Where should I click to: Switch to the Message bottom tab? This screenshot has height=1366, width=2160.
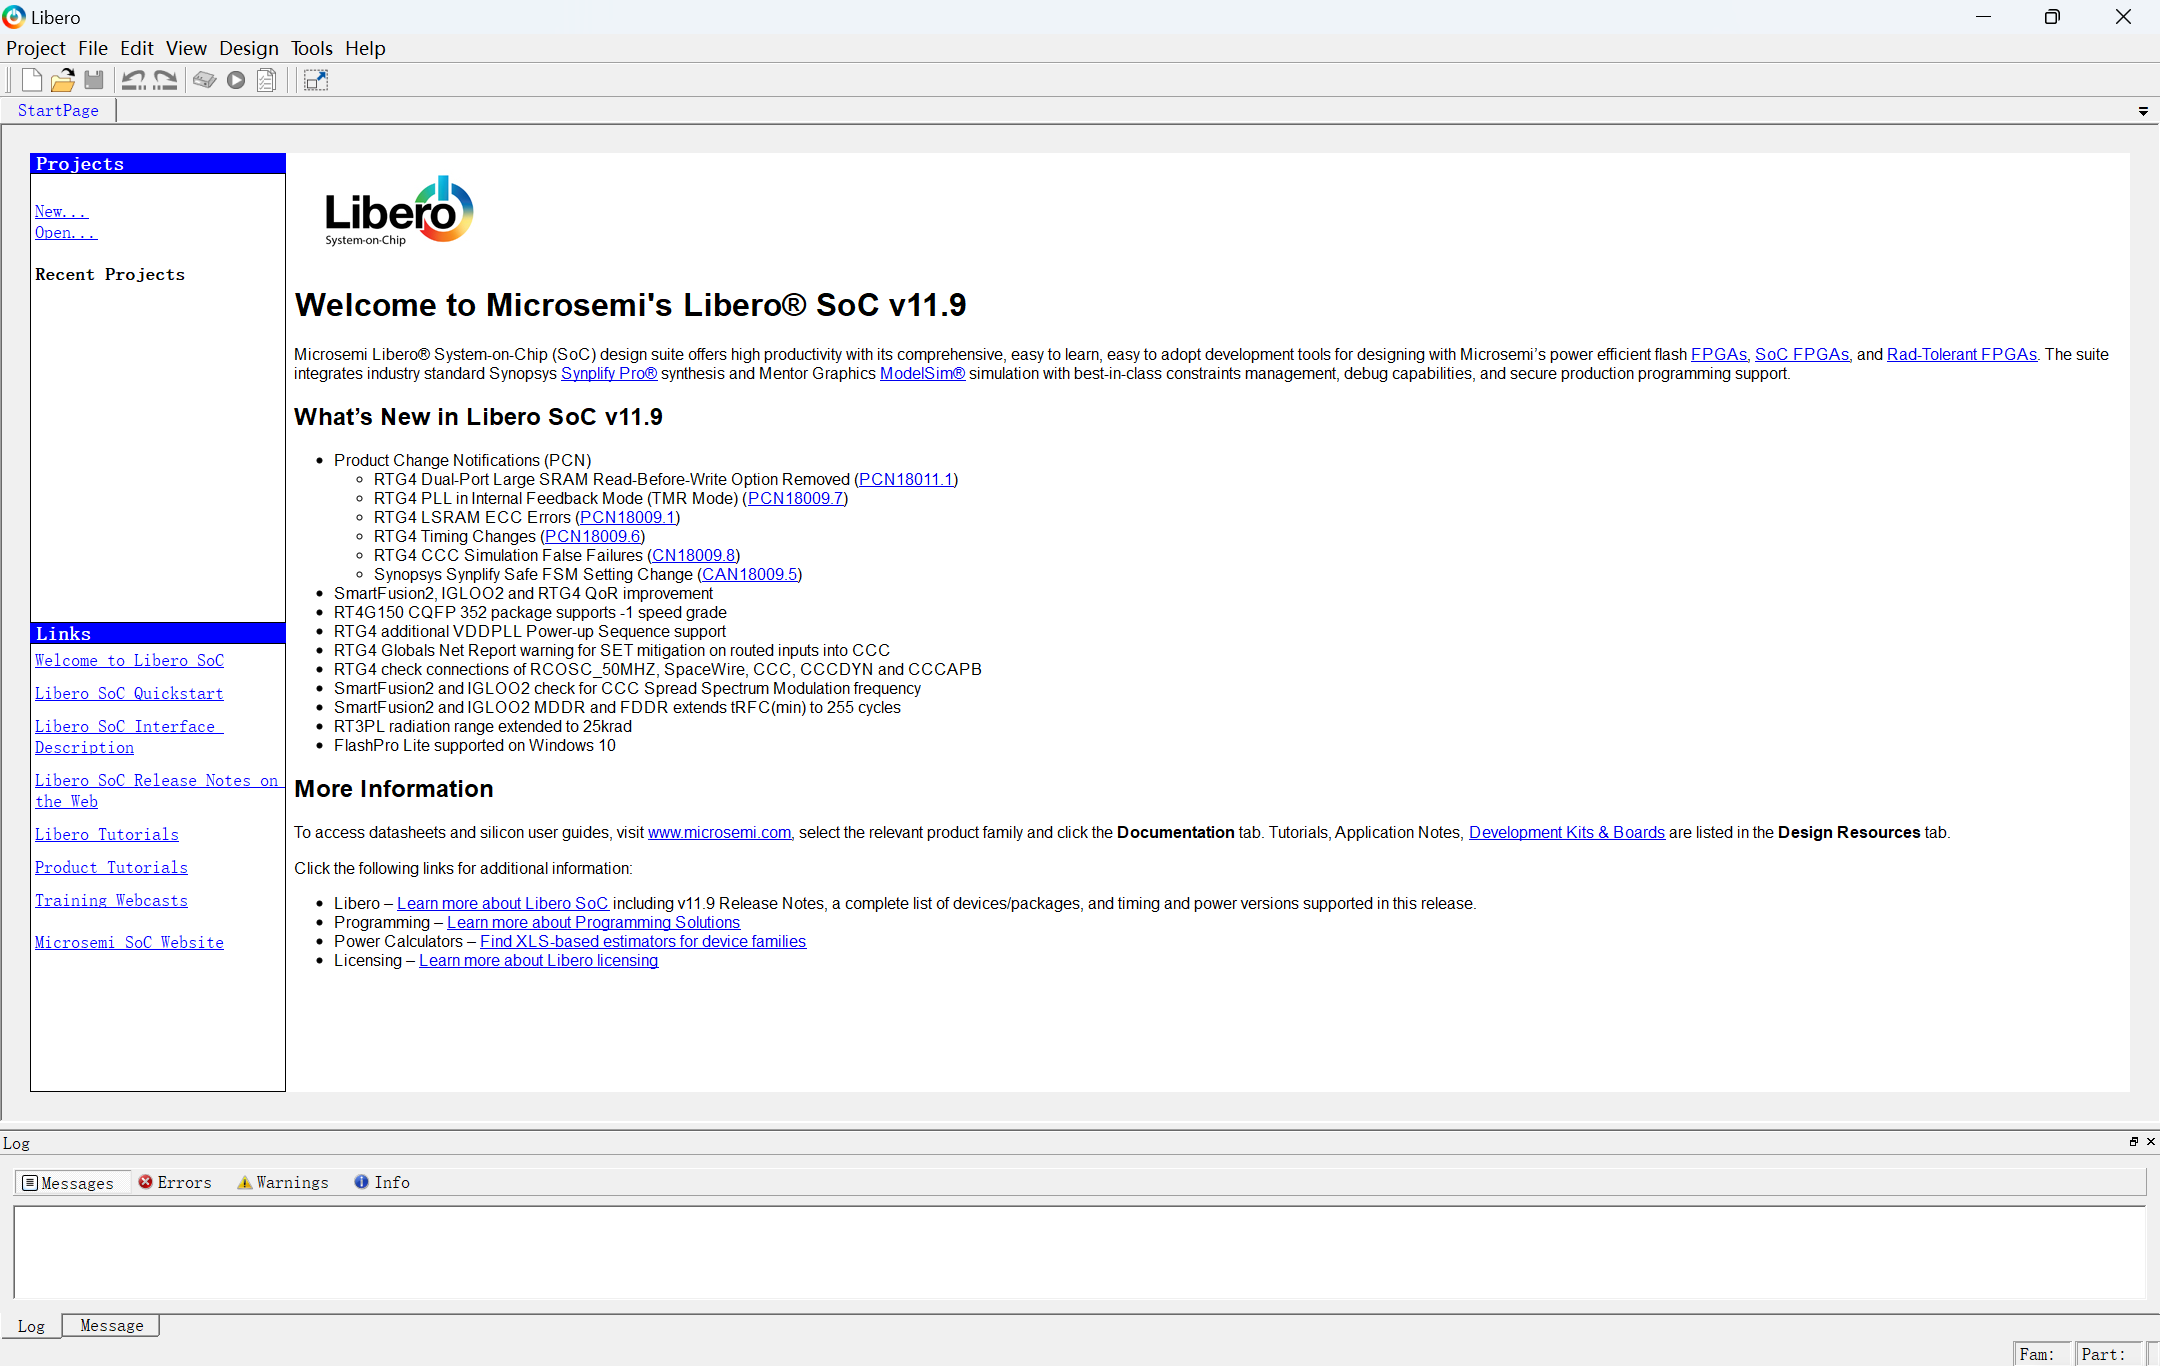111,1325
